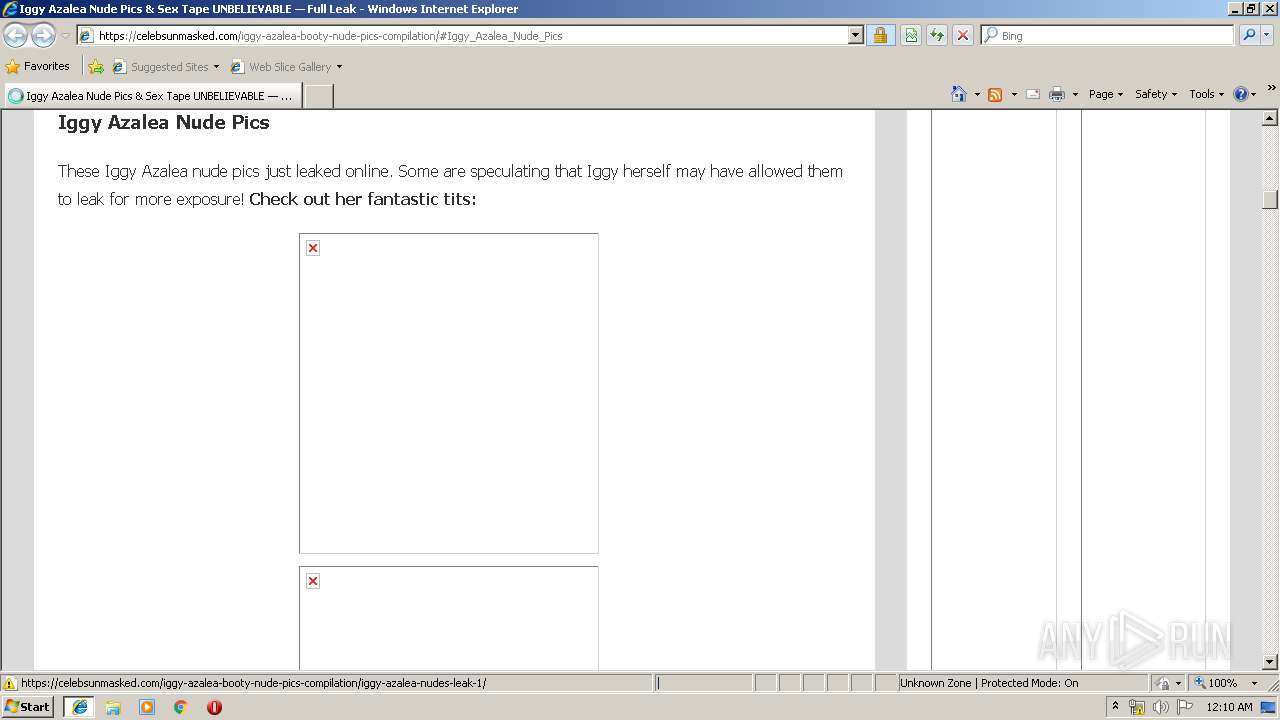Click the vertical scrollbar thumb
The image size is (1280, 720).
[1270, 199]
